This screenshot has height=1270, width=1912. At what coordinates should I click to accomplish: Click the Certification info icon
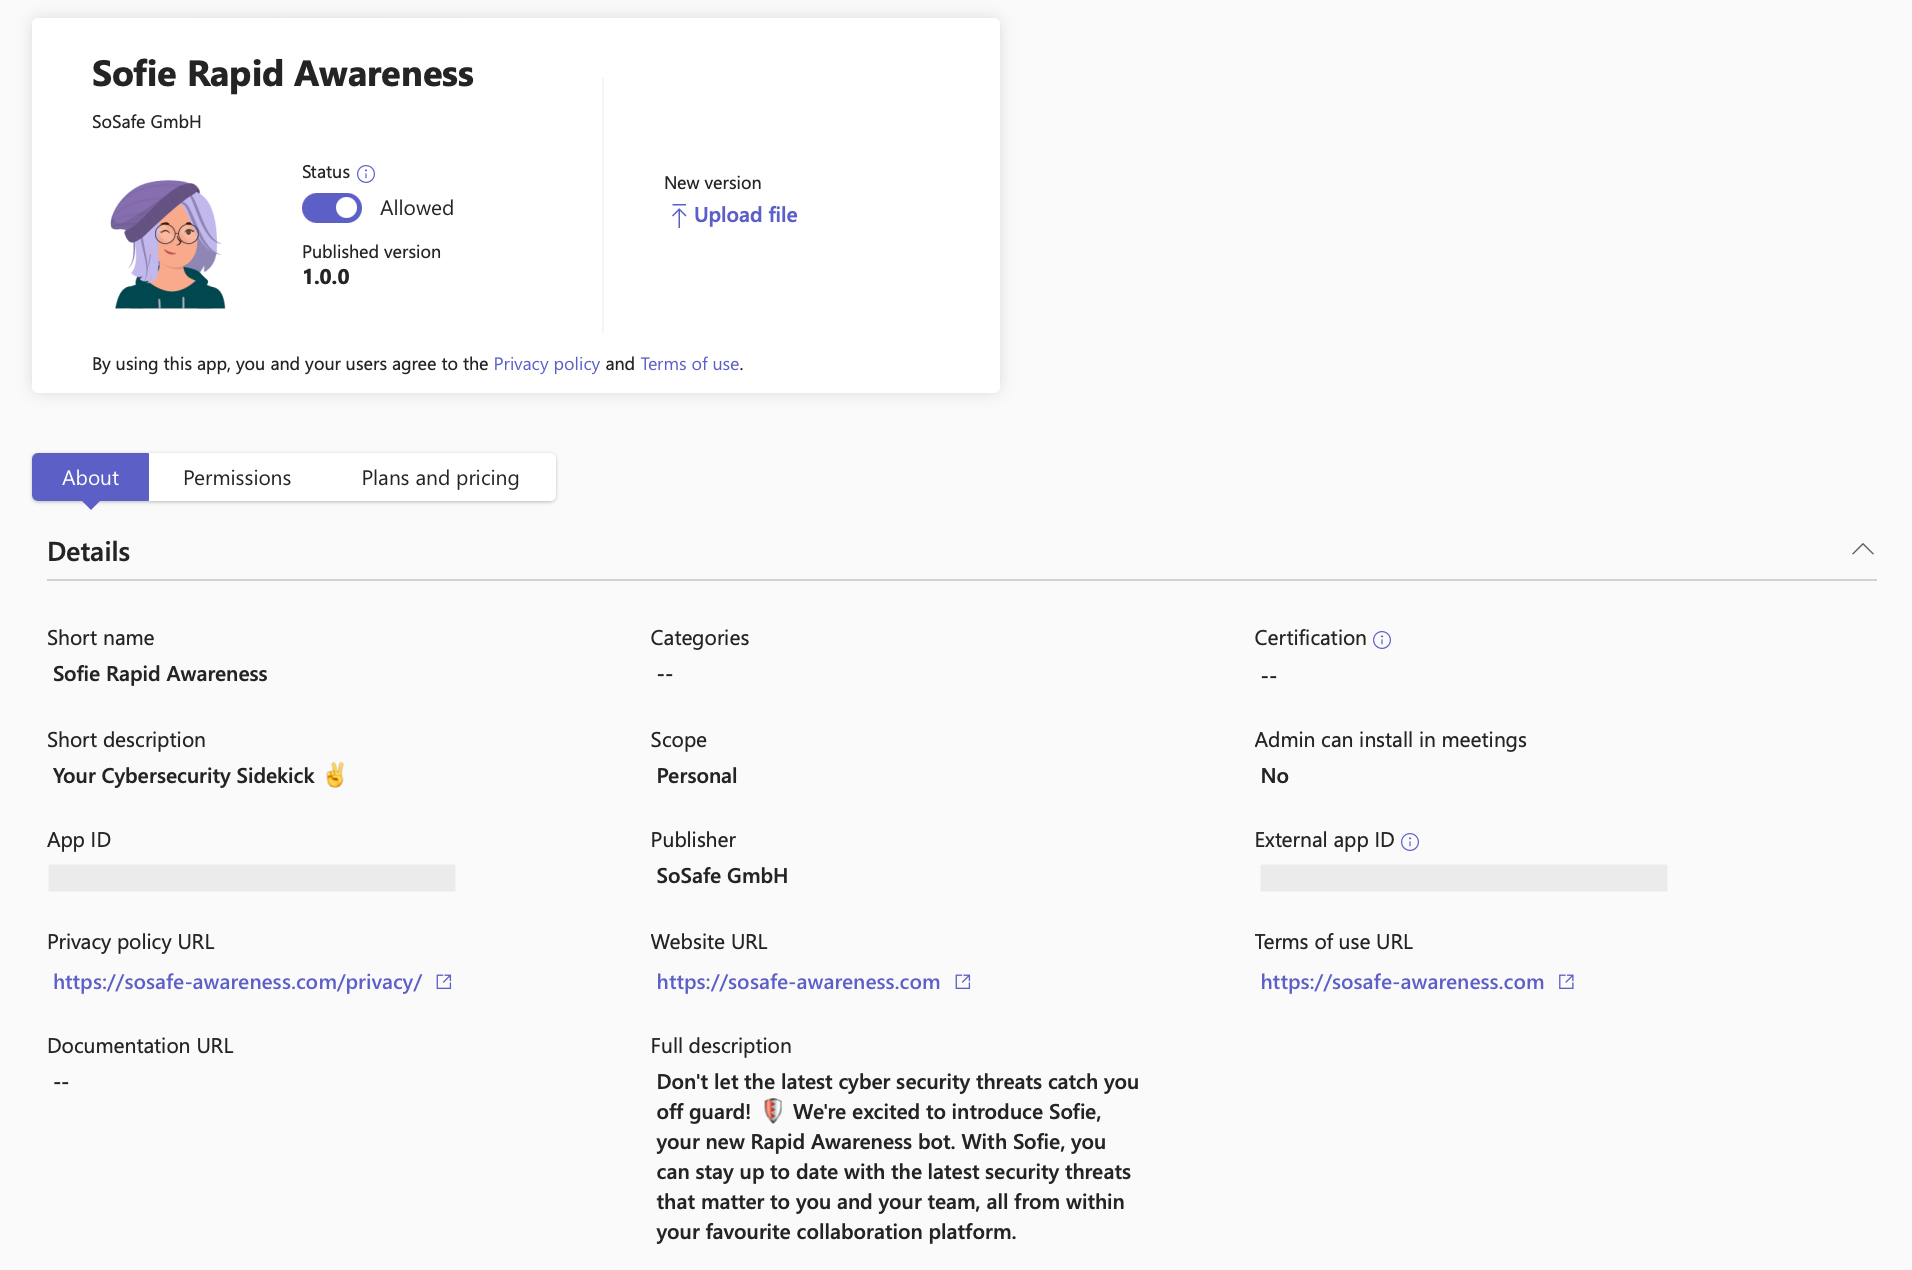tap(1382, 640)
